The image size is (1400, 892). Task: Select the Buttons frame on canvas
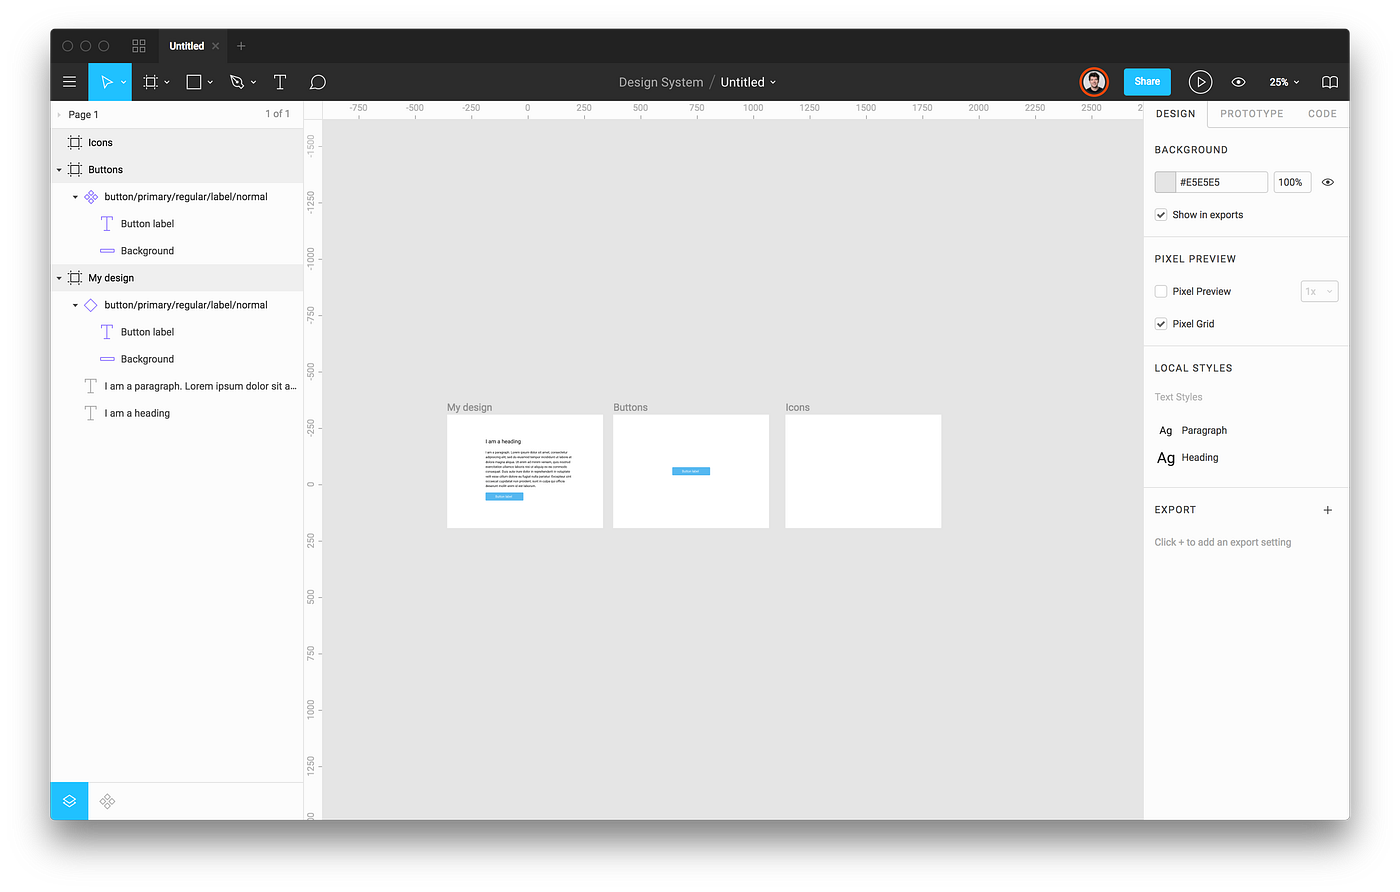691,471
